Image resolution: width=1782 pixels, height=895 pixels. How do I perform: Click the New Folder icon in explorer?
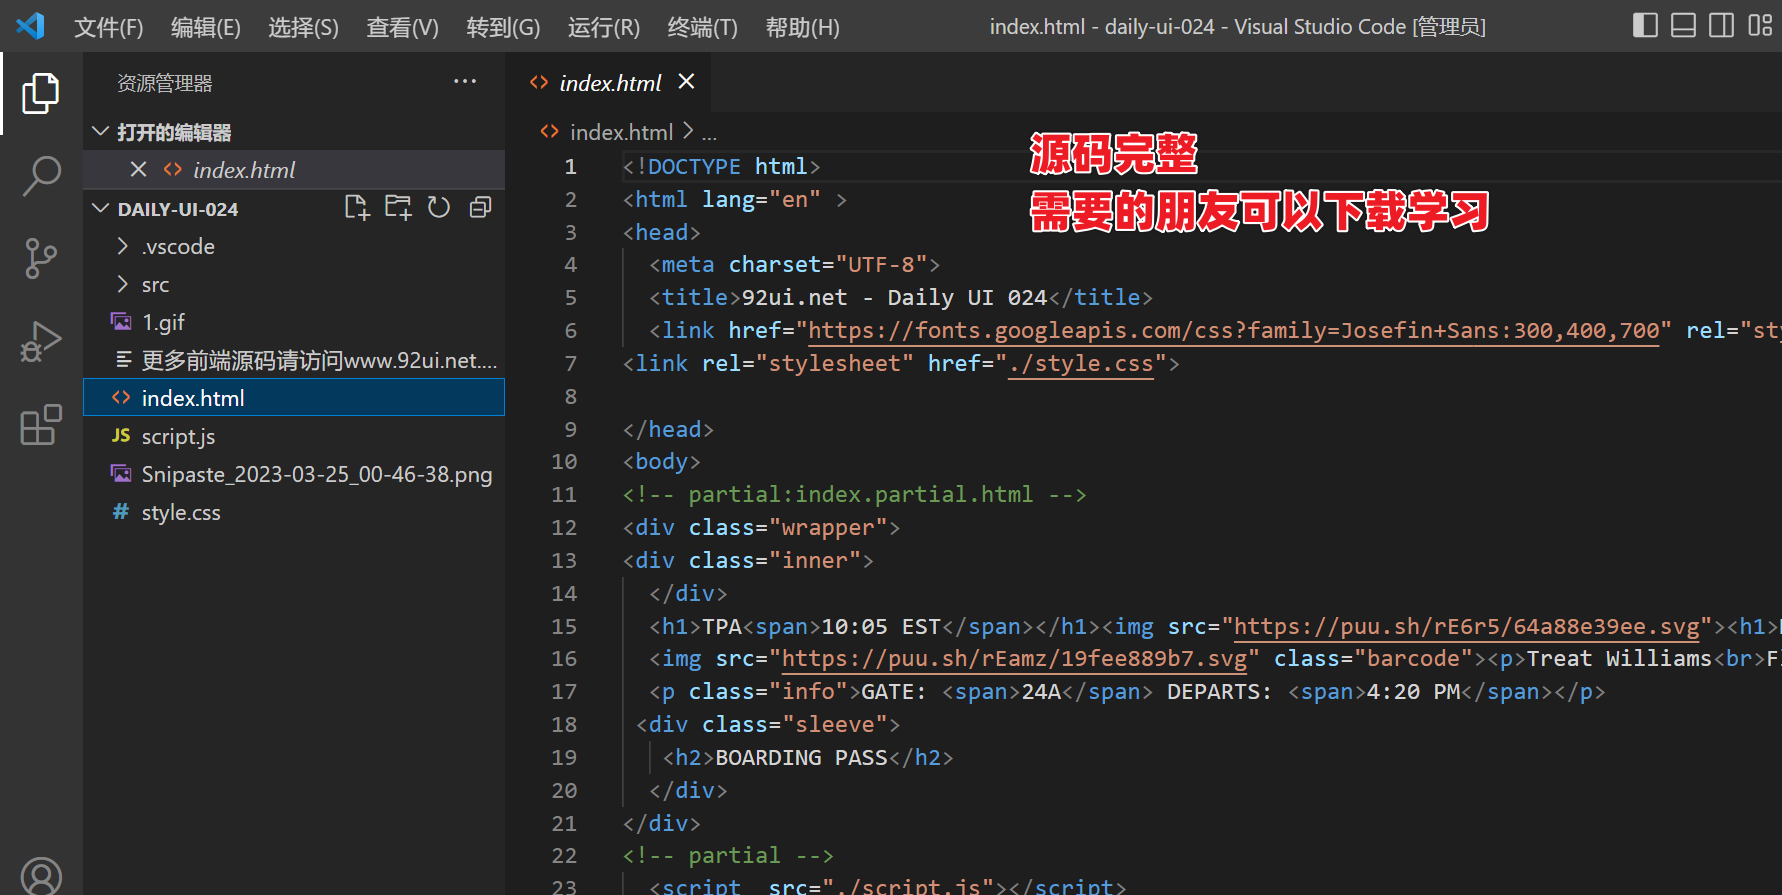(x=398, y=208)
